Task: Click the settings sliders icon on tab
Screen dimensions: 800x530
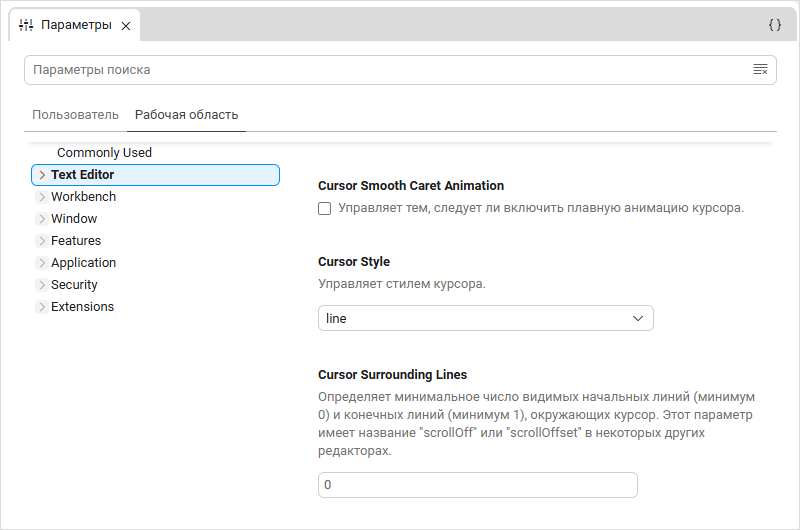Action: coord(27,25)
